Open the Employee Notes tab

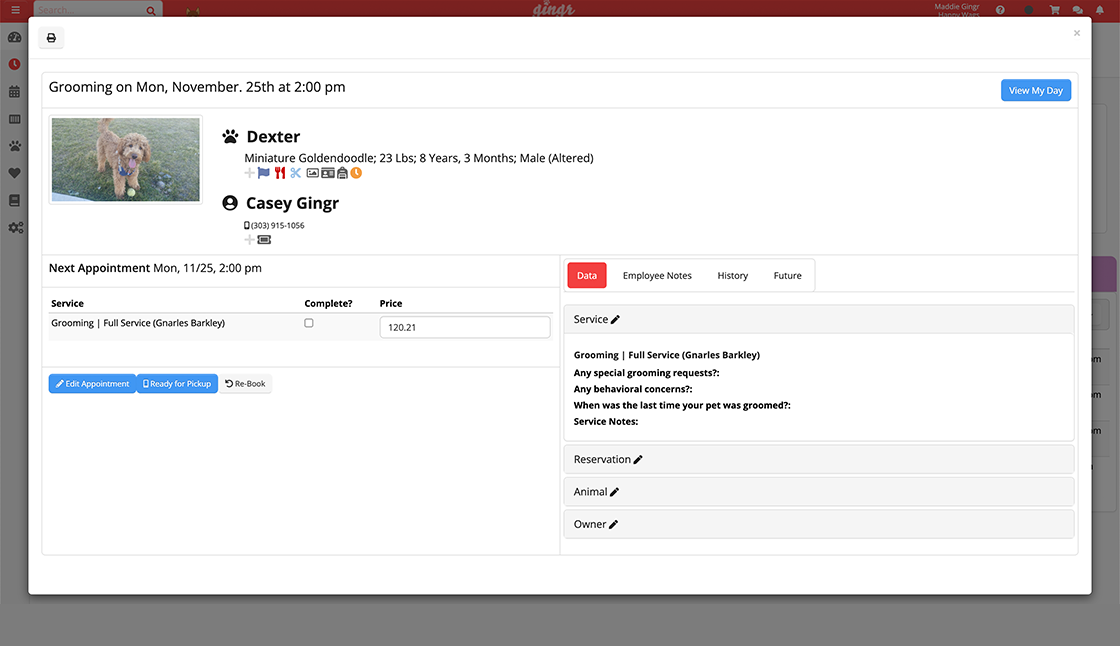tap(657, 275)
